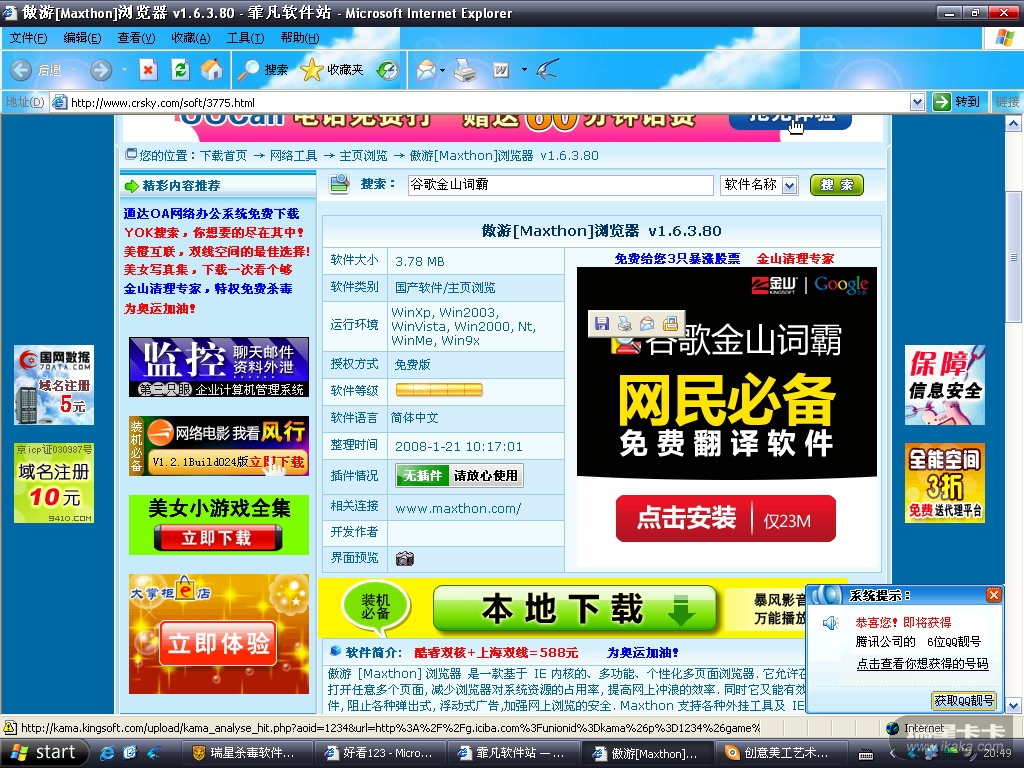Click the Mail envelope toolbar icon
Screen dimensions: 1024x768
tap(425, 70)
